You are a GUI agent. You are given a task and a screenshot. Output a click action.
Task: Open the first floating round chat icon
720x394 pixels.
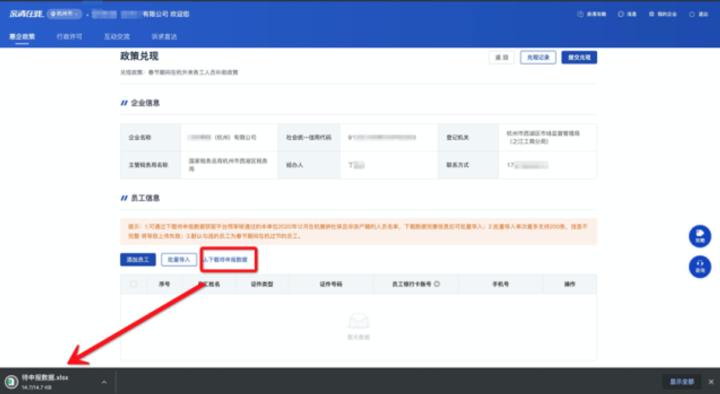700,236
